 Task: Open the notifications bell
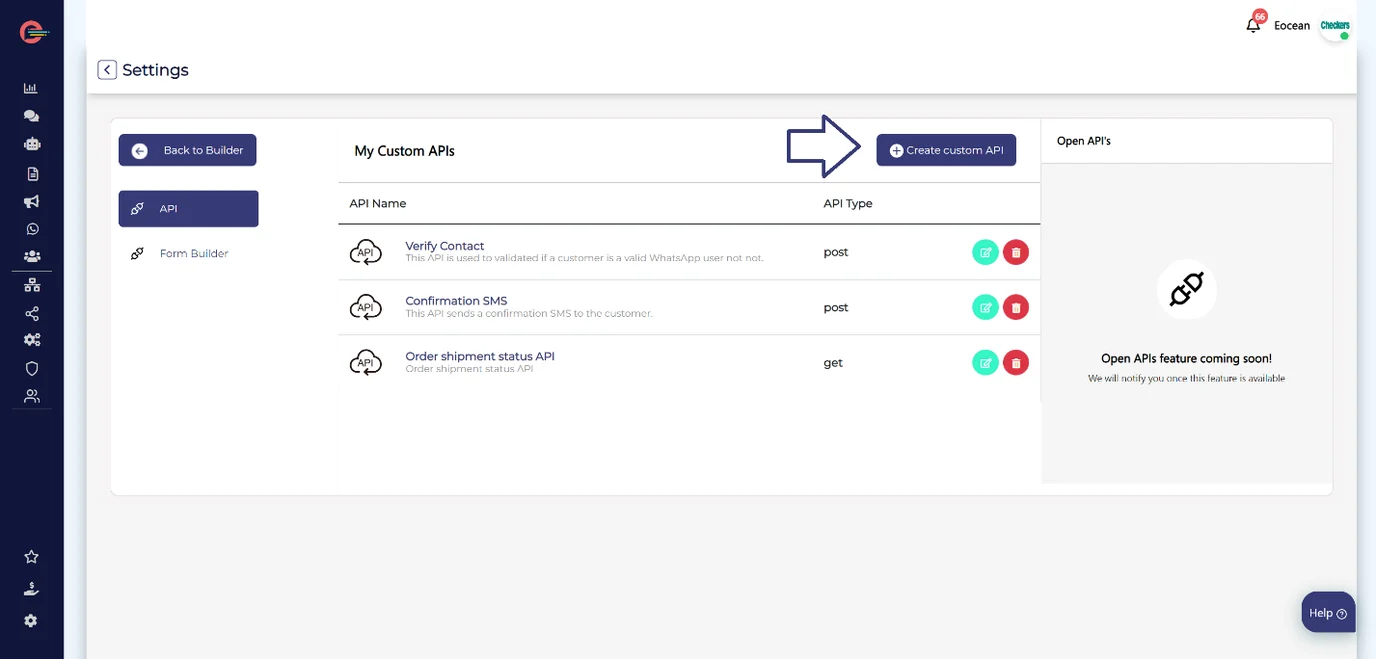click(1253, 26)
